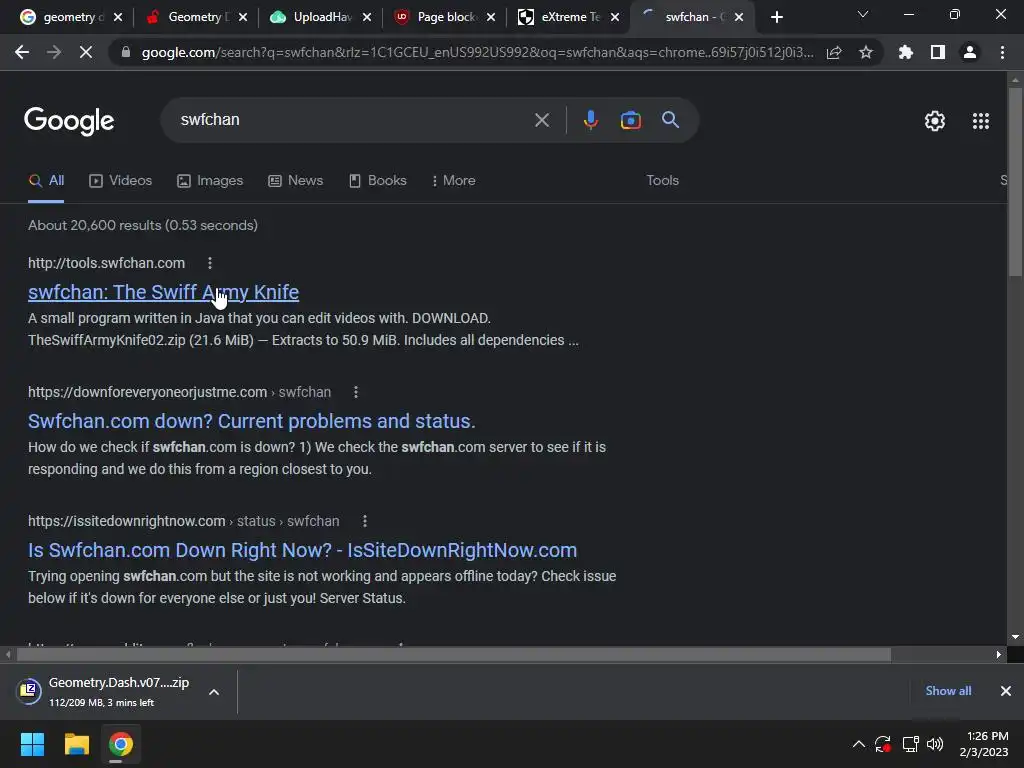Open options for tools.swfchan.com result
This screenshot has height=768, width=1024.
point(210,263)
